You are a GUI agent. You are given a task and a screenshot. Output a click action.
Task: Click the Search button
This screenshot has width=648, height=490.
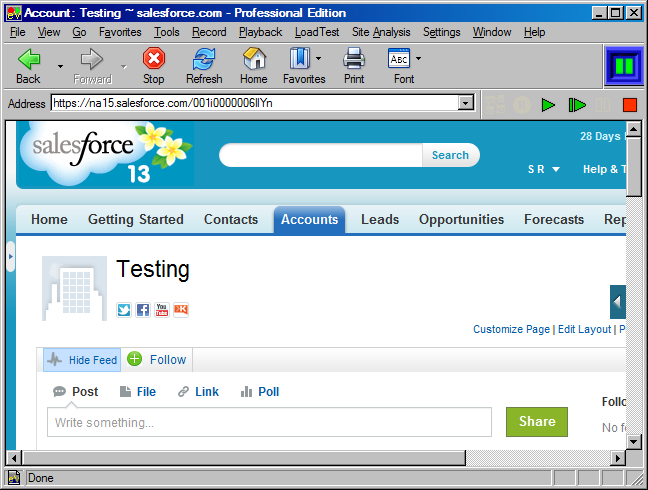click(450, 155)
